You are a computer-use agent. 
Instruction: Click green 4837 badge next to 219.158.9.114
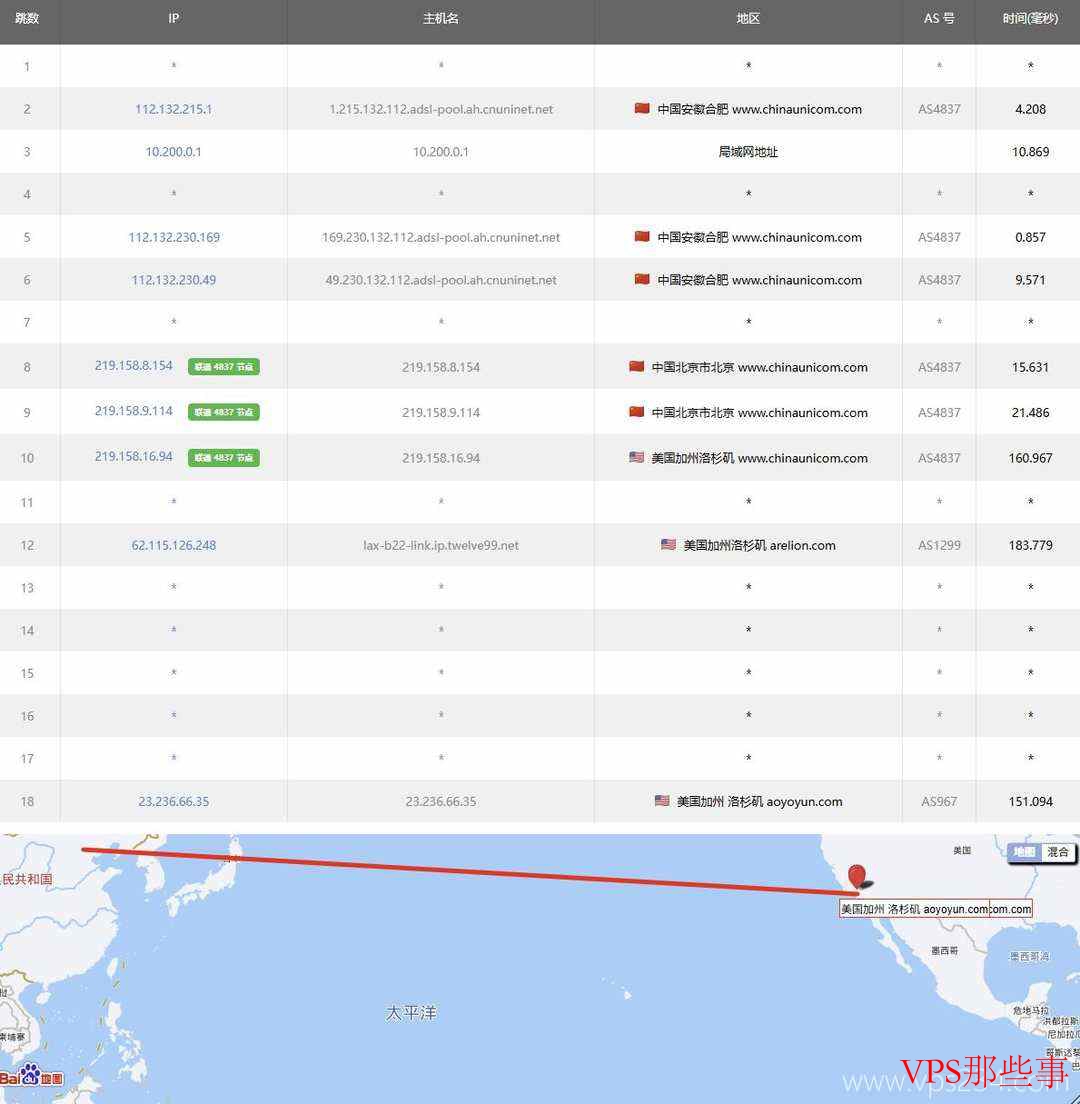click(224, 412)
